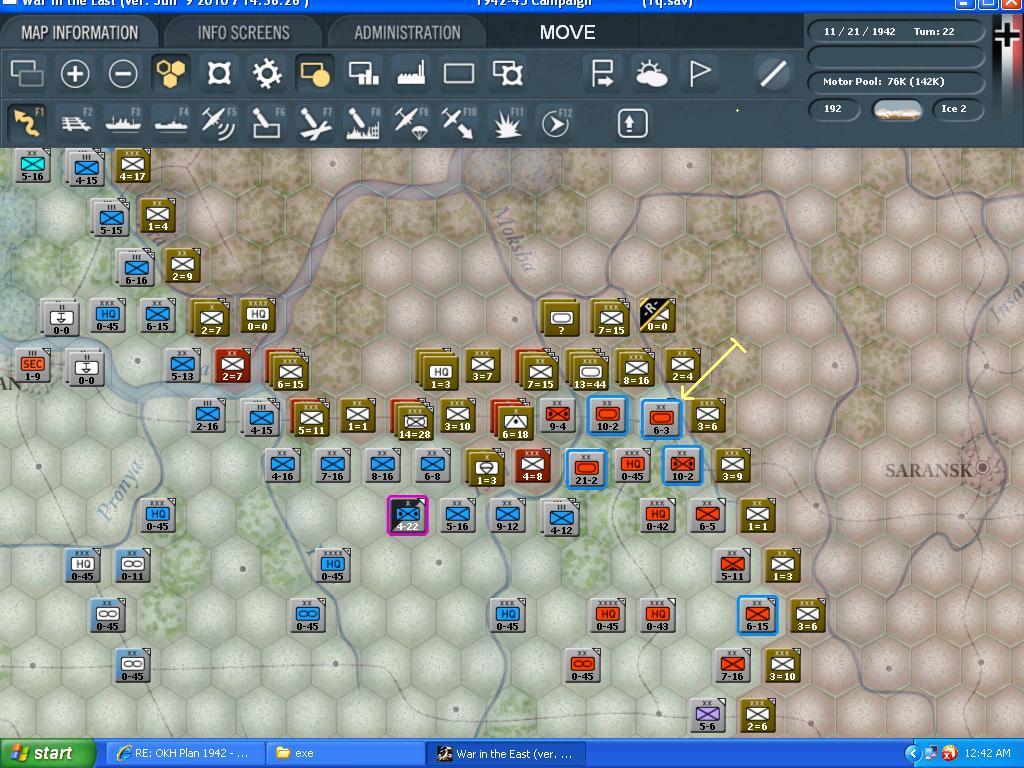Select the 0-11 rail unit
Screen dimensions: 1024x768
[x=133, y=566]
